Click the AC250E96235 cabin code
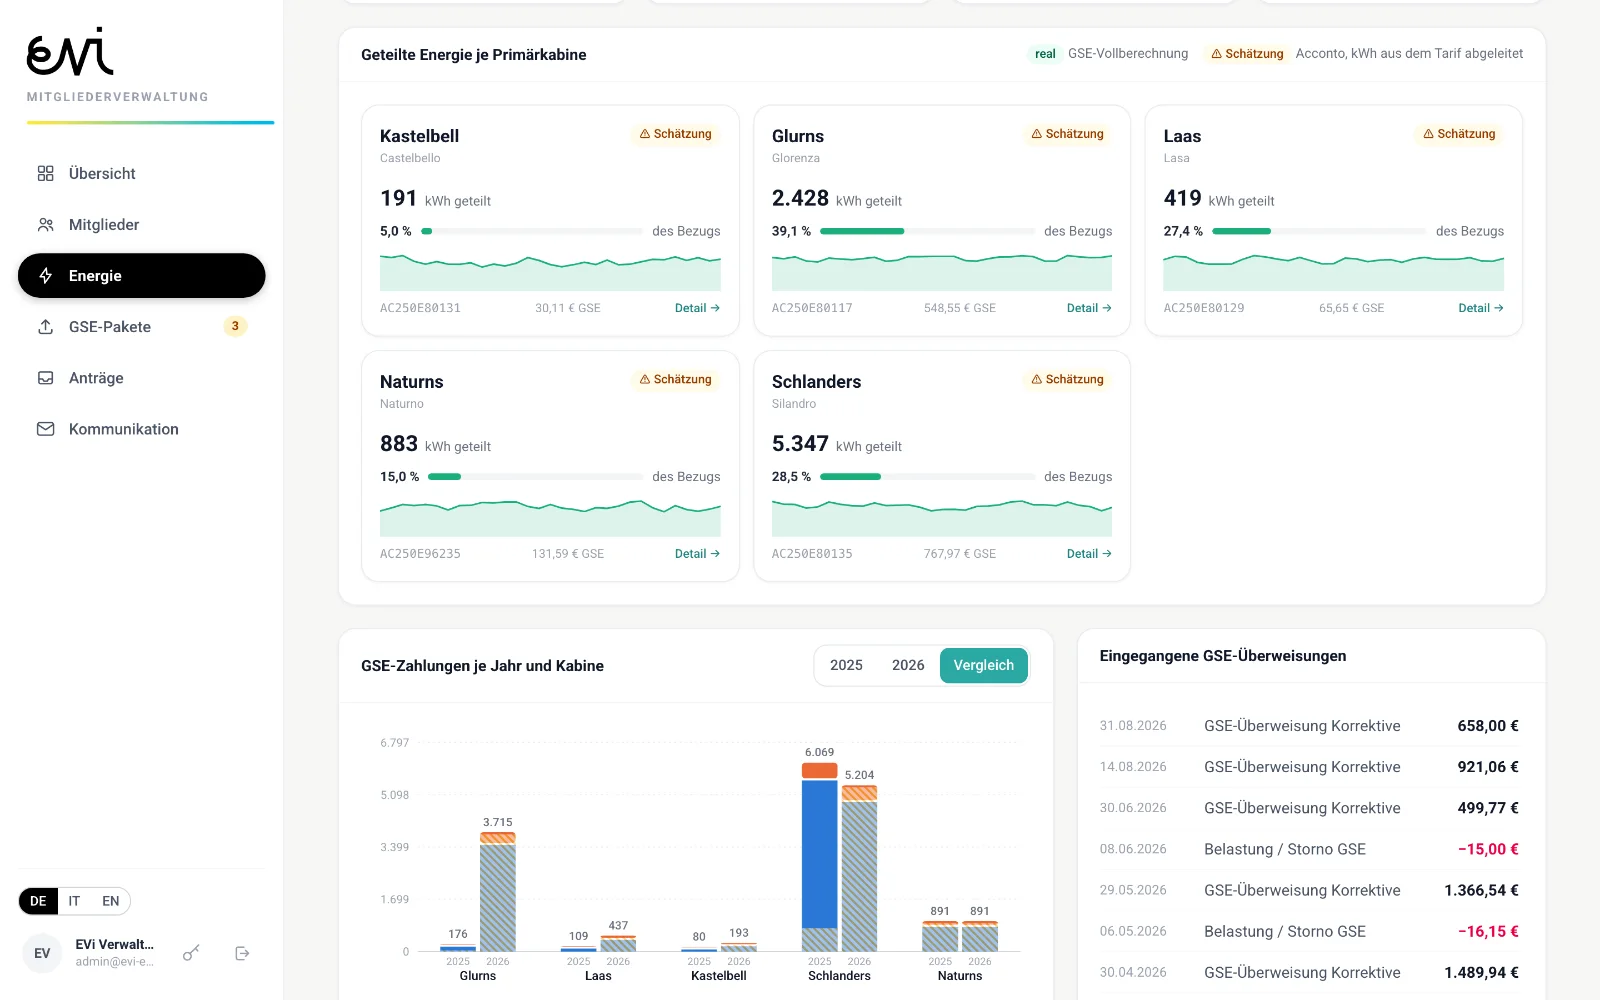The height and width of the screenshot is (1000, 1600). pos(420,553)
